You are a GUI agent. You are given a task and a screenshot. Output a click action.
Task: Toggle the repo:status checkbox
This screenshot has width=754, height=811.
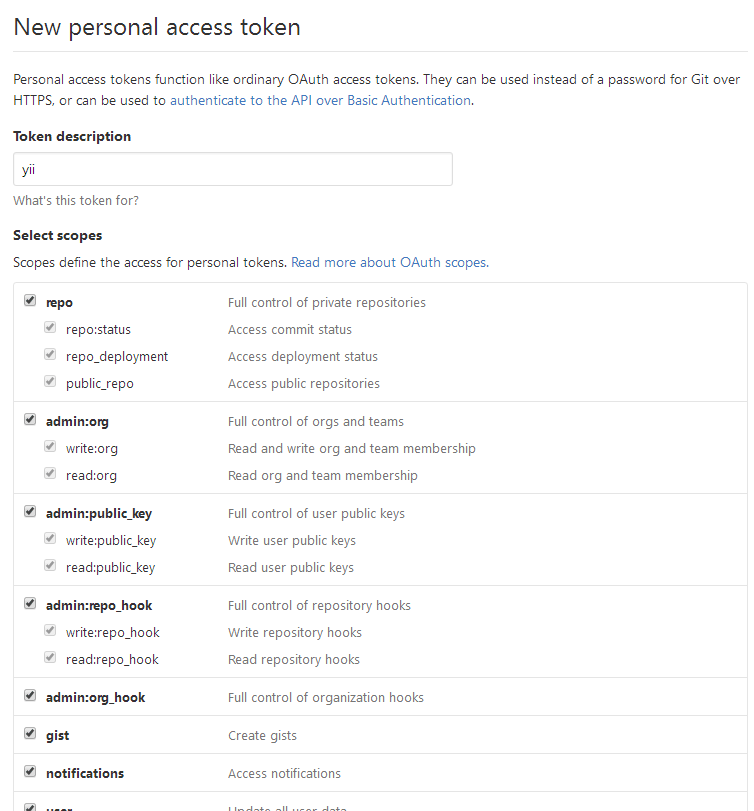pos(50,328)
